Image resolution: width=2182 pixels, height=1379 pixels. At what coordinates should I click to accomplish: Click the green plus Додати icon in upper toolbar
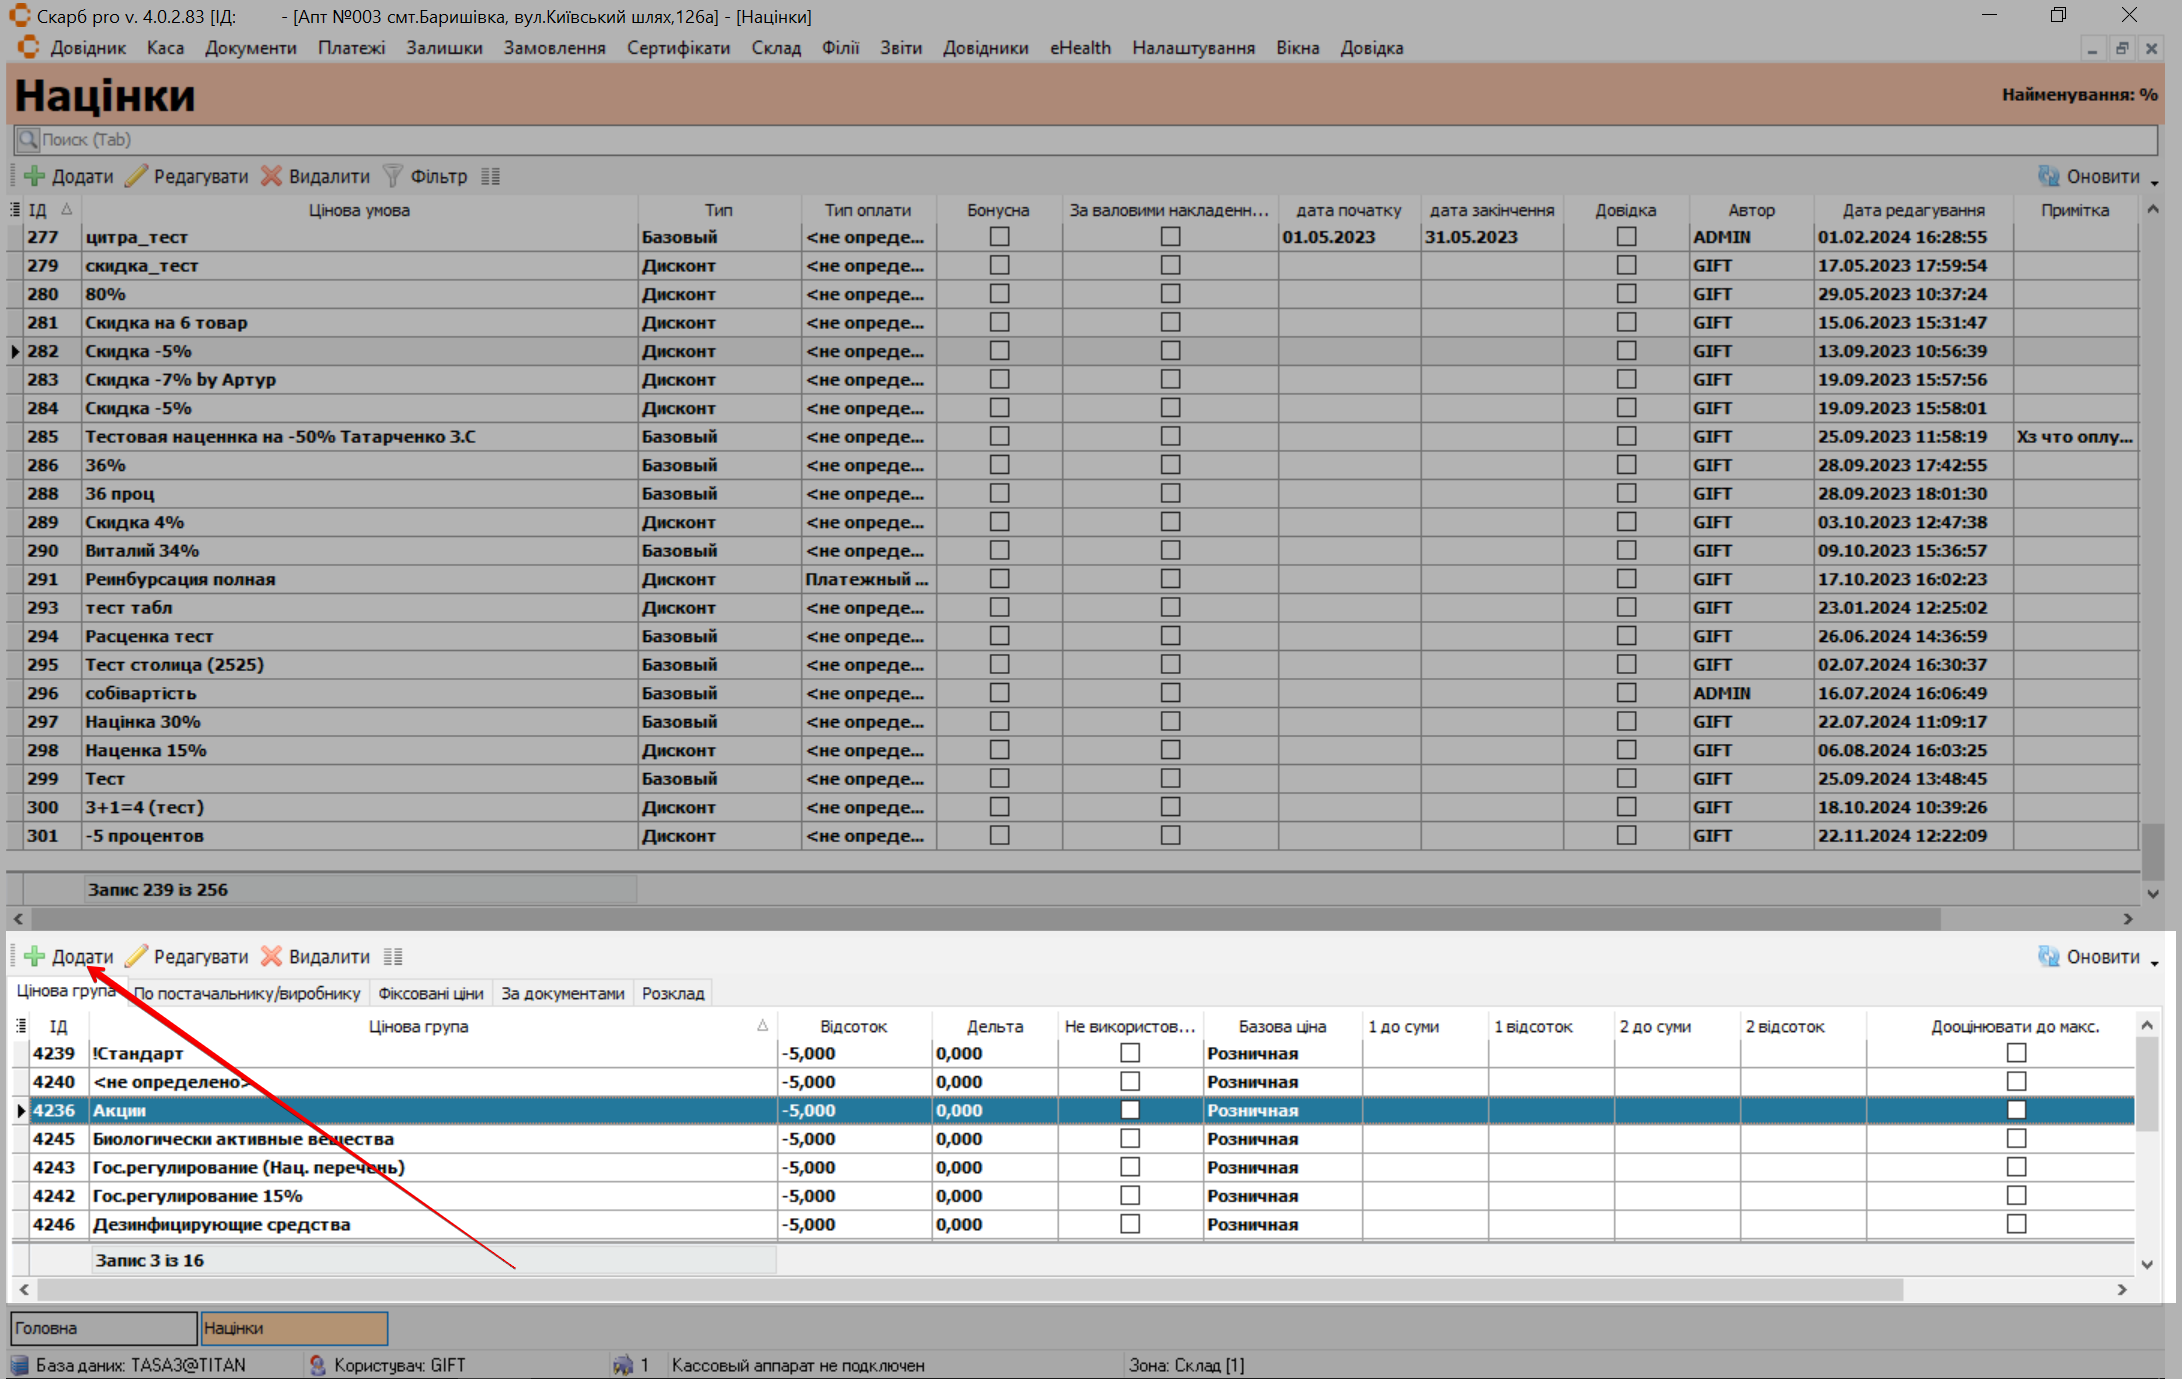(35, 176)
